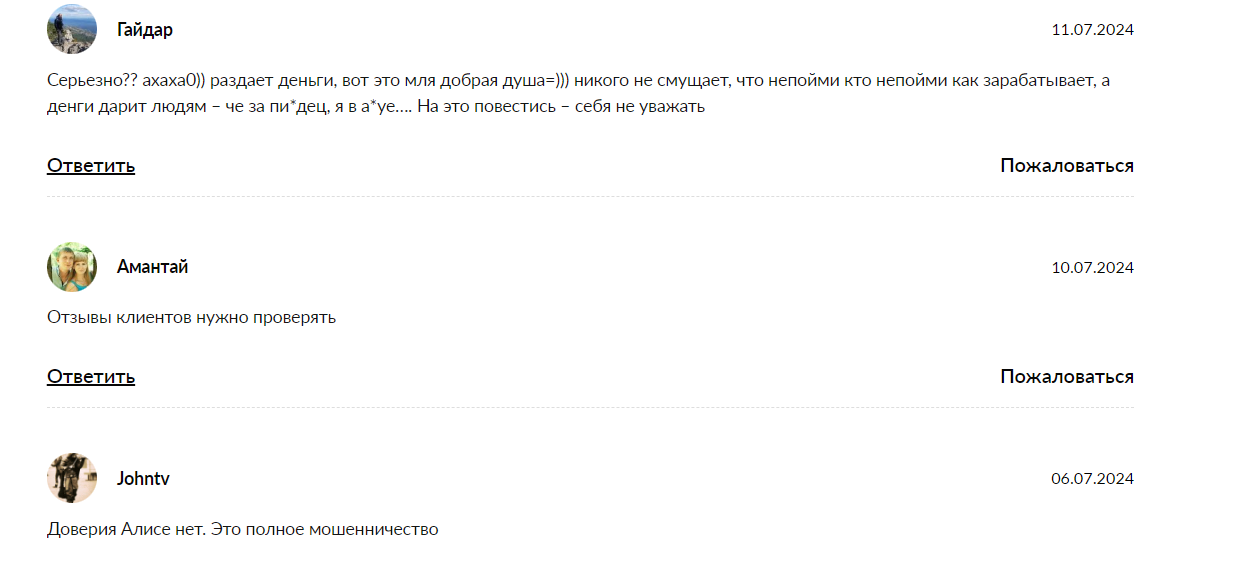
Task: Click the comment "Отзывы клиентов нужно проверять"
Action: (191, 318)
